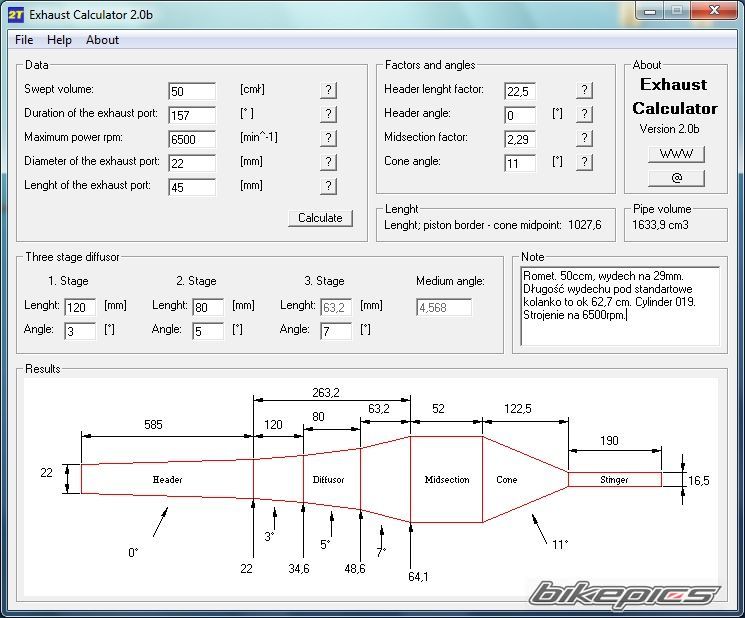This screenshot has height=618, width=745.
Task: Click the WWW button
Action: point(676,154)
